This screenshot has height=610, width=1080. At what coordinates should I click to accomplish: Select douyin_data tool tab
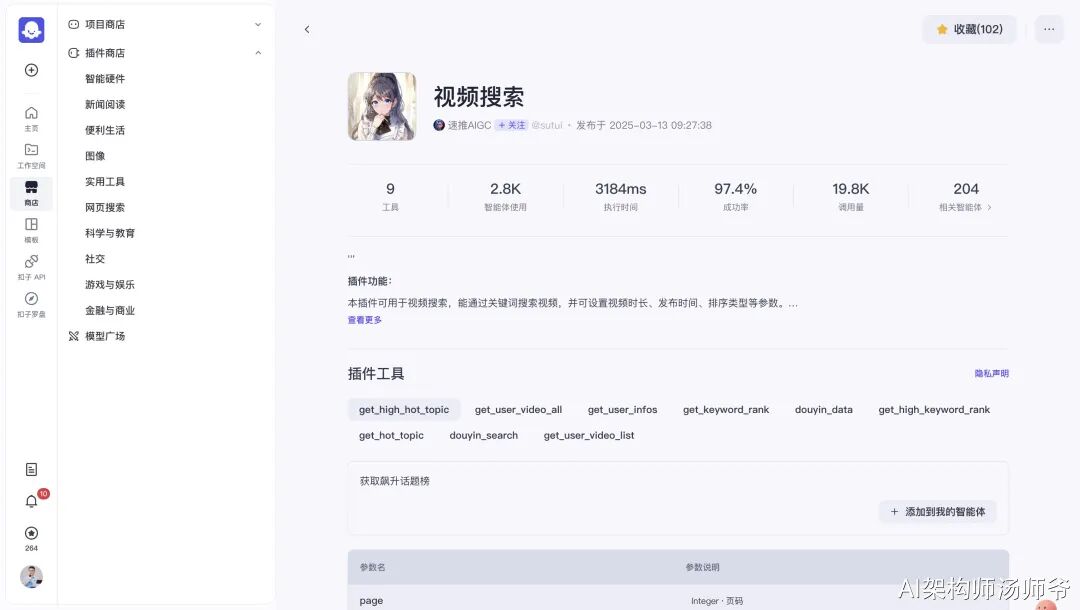pyautogui.click(x=824, y=410)
